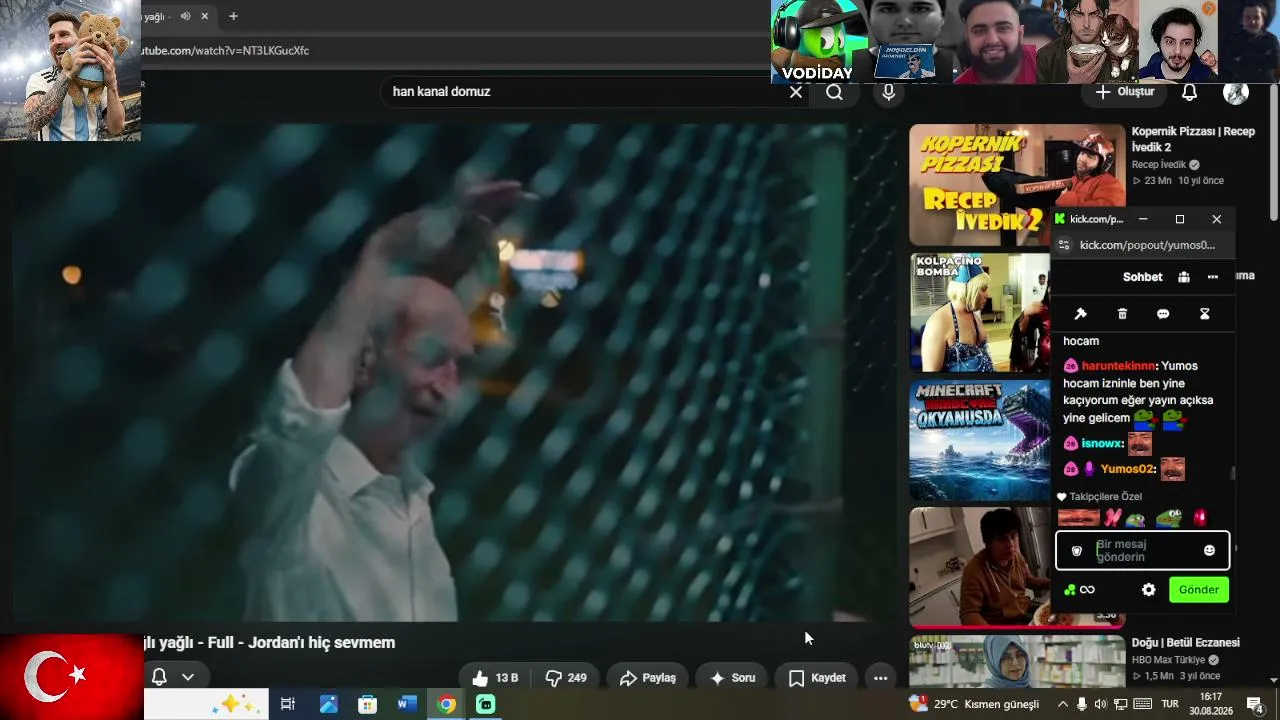1280x720 pixels.
Task: Clear the YouTube search query
Action: 796,92
